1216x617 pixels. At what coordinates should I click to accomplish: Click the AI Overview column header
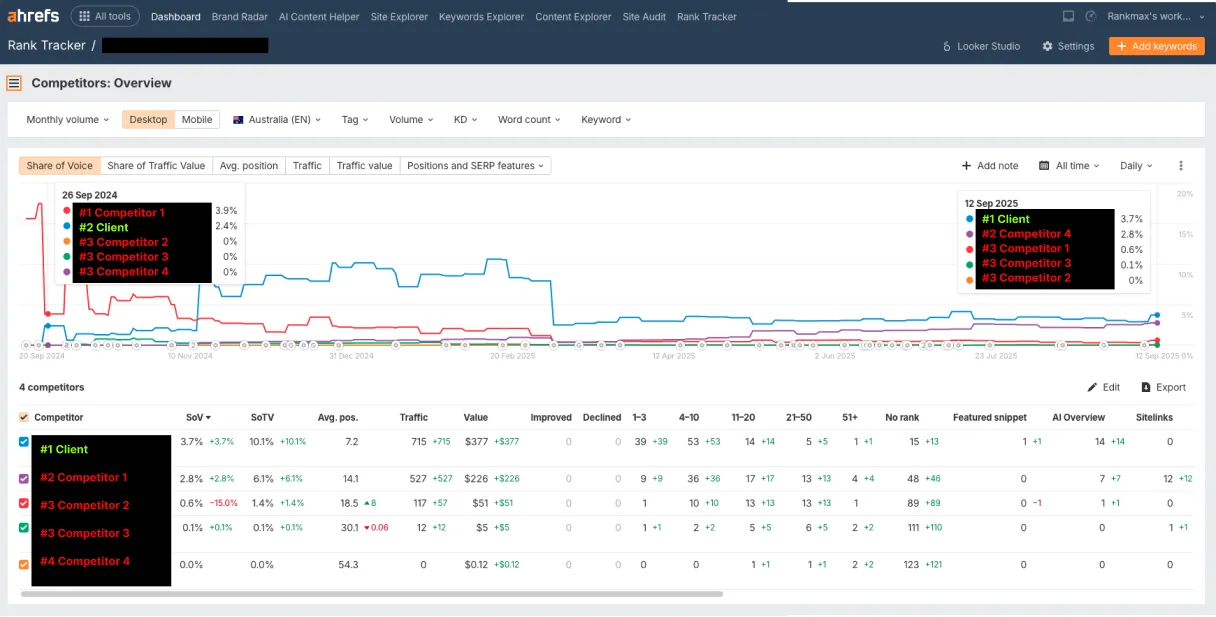point(1078,417)
